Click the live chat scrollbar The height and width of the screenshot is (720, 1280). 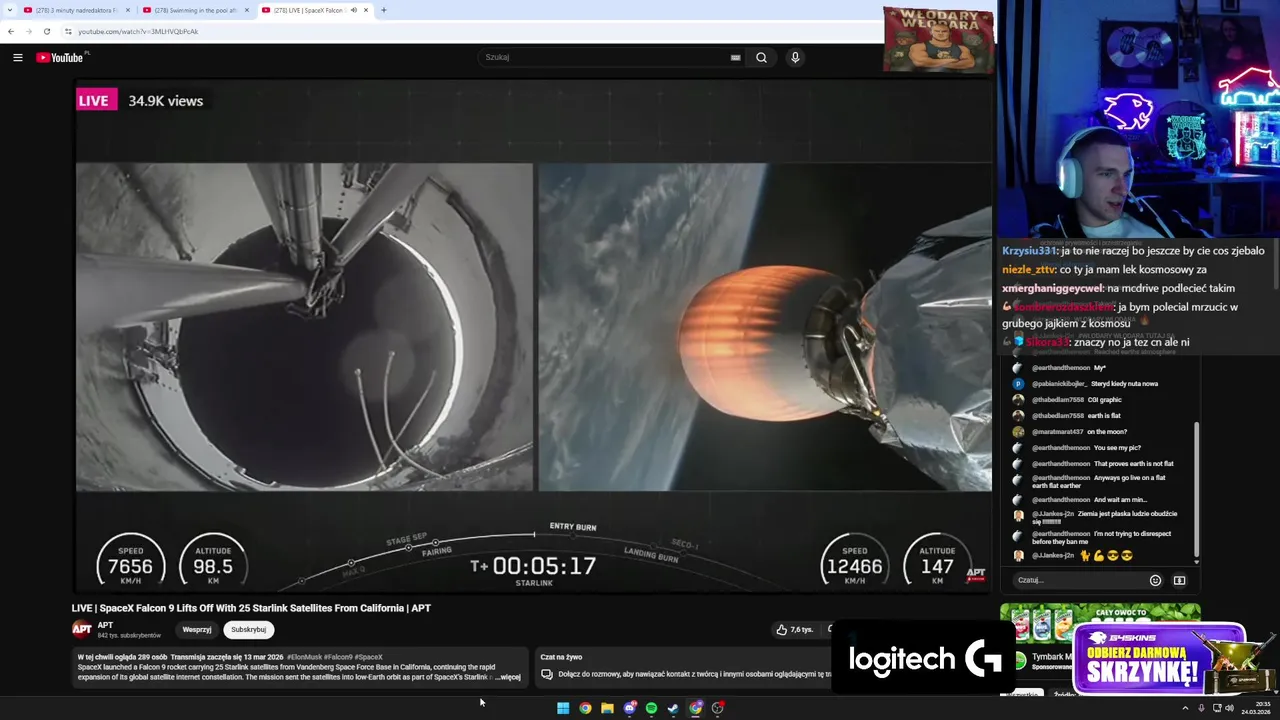(x=1196, y=490)
